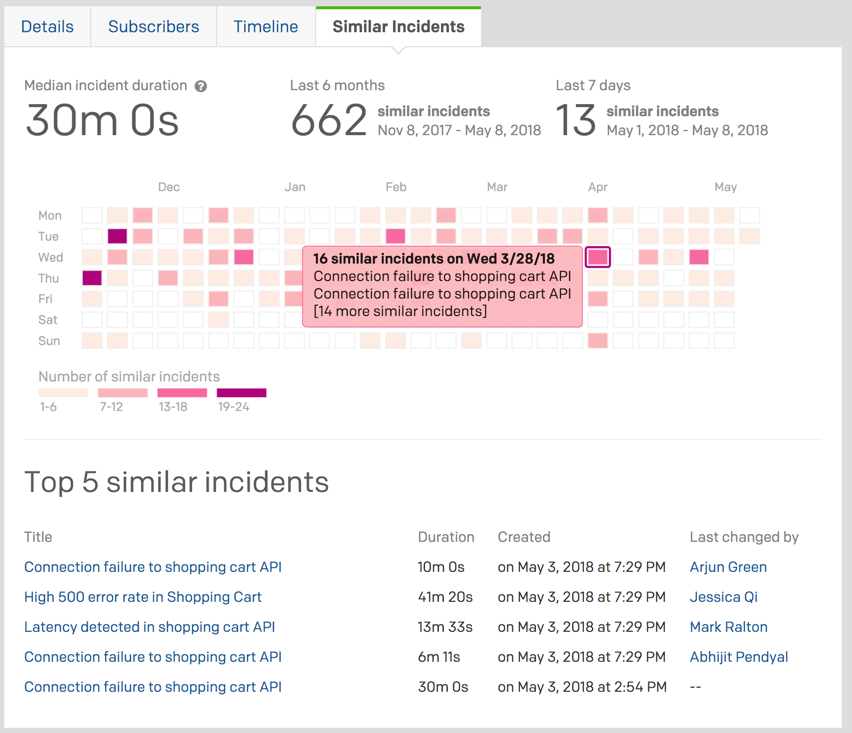Image resolution: width=852 pixels, height=733 pixels.
Task: Open the Subscribers tab
Action: pos(154,27)
